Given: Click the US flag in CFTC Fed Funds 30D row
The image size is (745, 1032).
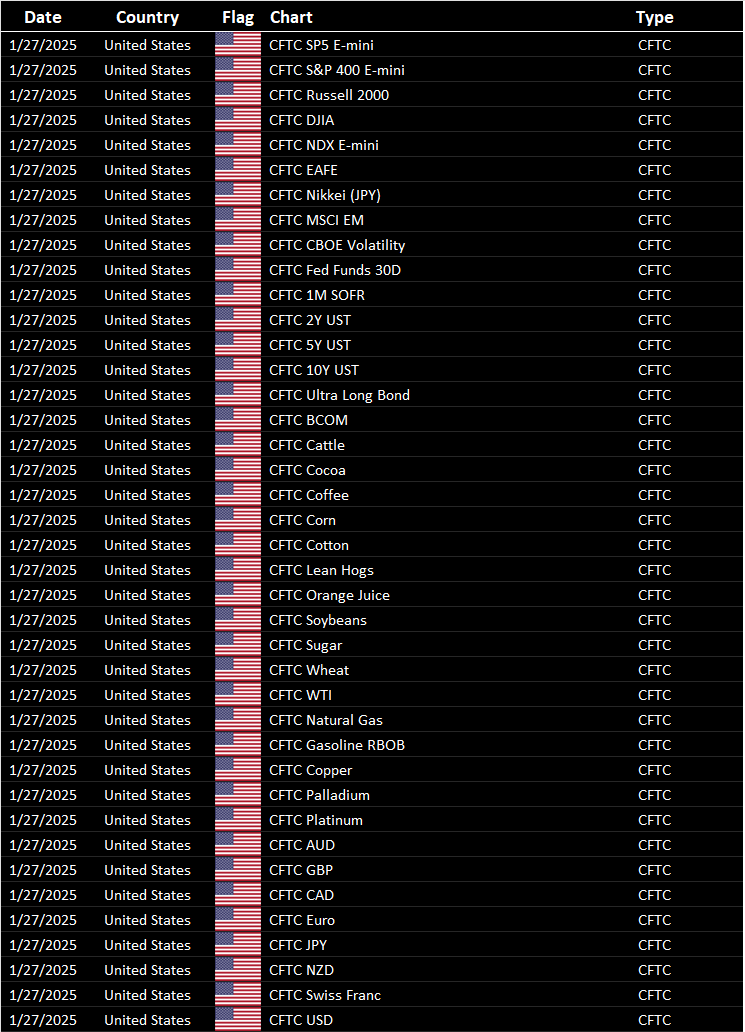Looking at the screenshot, I should [x=238, y=270].
